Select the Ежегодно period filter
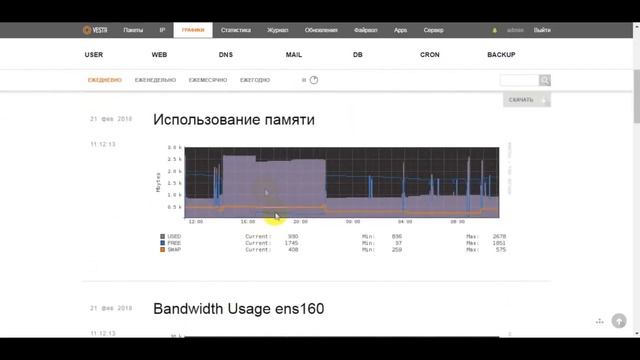 (x=255, y=80)
